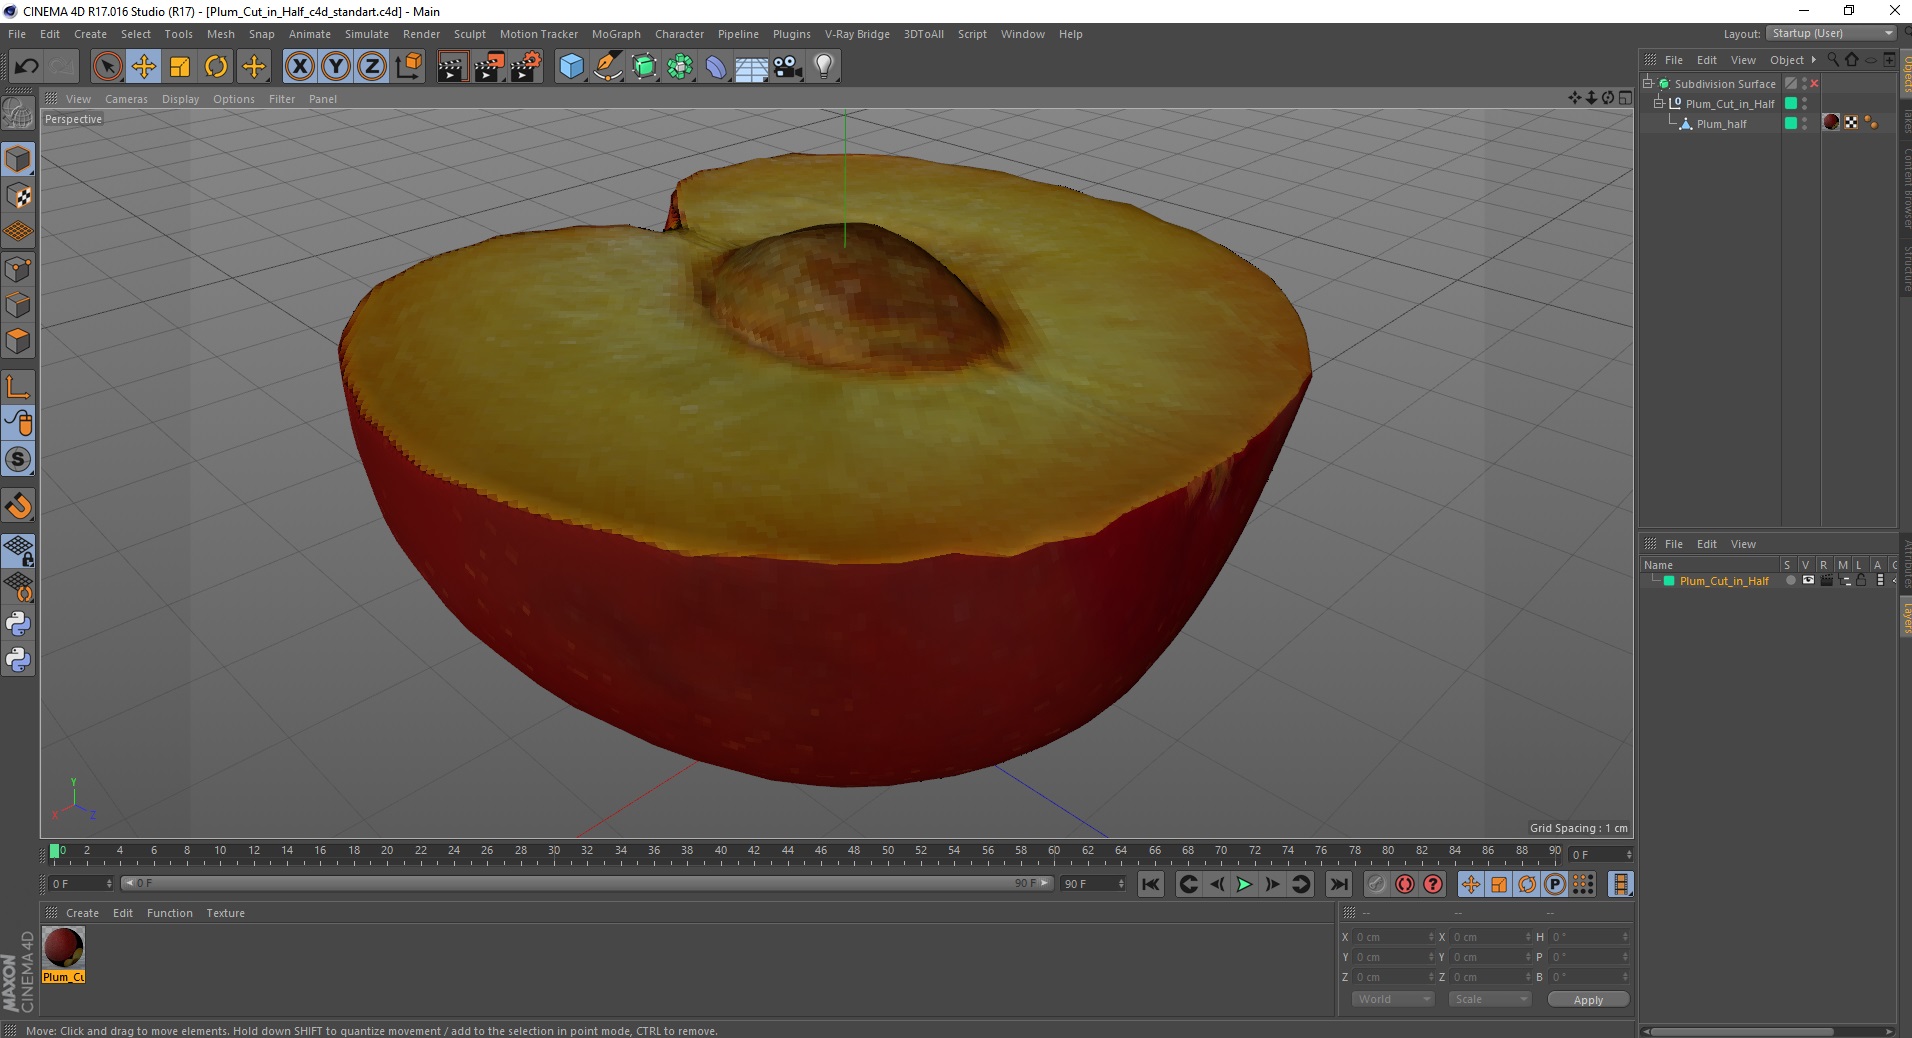Toggle X axis lock
The width and height of the screenshot is (1912, 1038).
pos(299,67)
